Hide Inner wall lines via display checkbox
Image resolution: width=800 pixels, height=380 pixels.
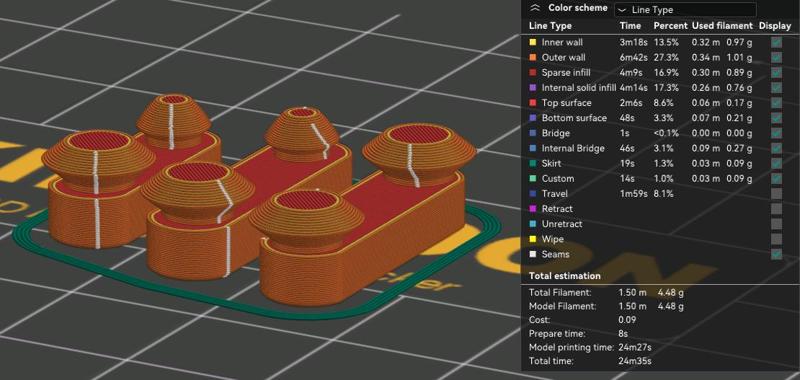pos(776,42)
